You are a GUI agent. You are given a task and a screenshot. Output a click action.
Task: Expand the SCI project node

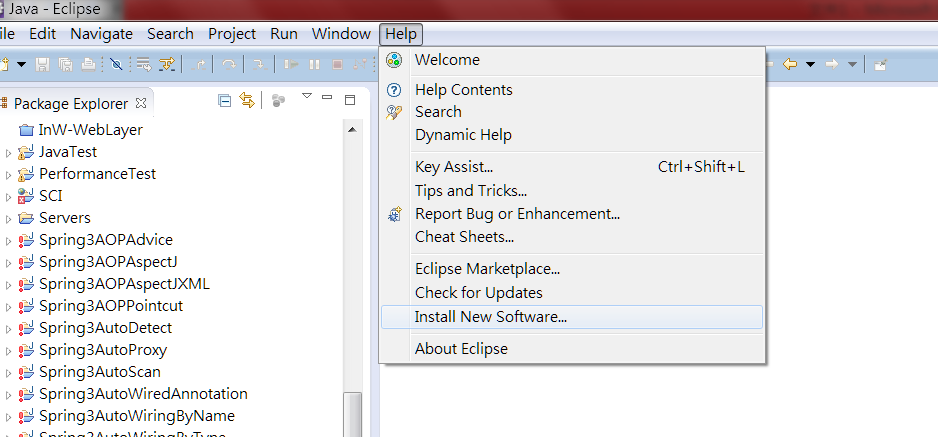click(x=8, y=197)
